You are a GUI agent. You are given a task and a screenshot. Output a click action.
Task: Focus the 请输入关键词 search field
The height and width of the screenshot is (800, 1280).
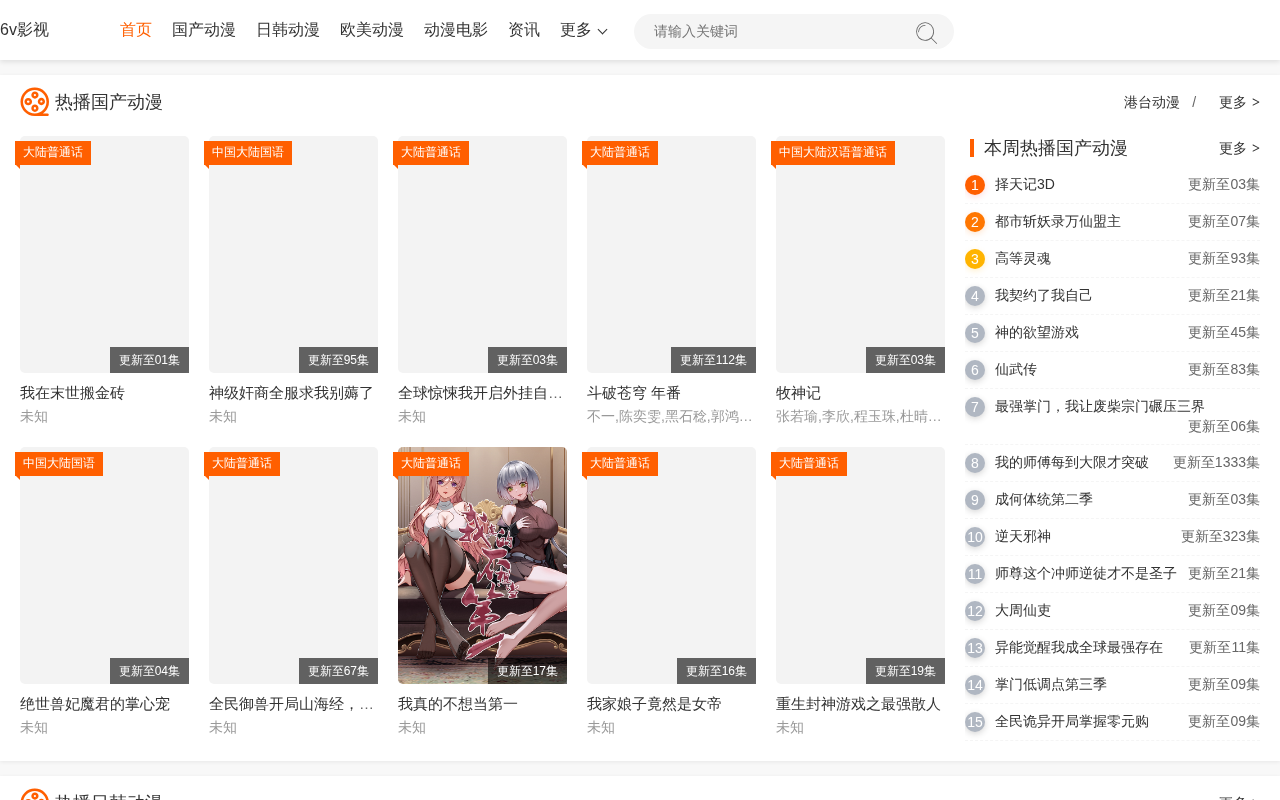tap(780, 31)
